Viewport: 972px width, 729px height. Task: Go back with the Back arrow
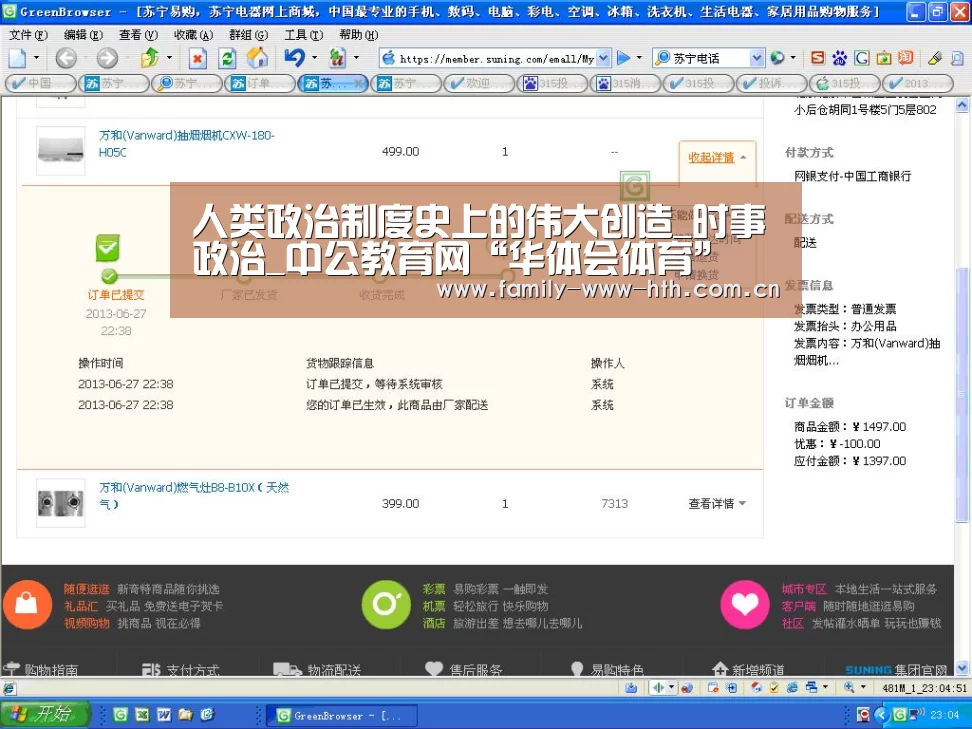pos(66,58)
